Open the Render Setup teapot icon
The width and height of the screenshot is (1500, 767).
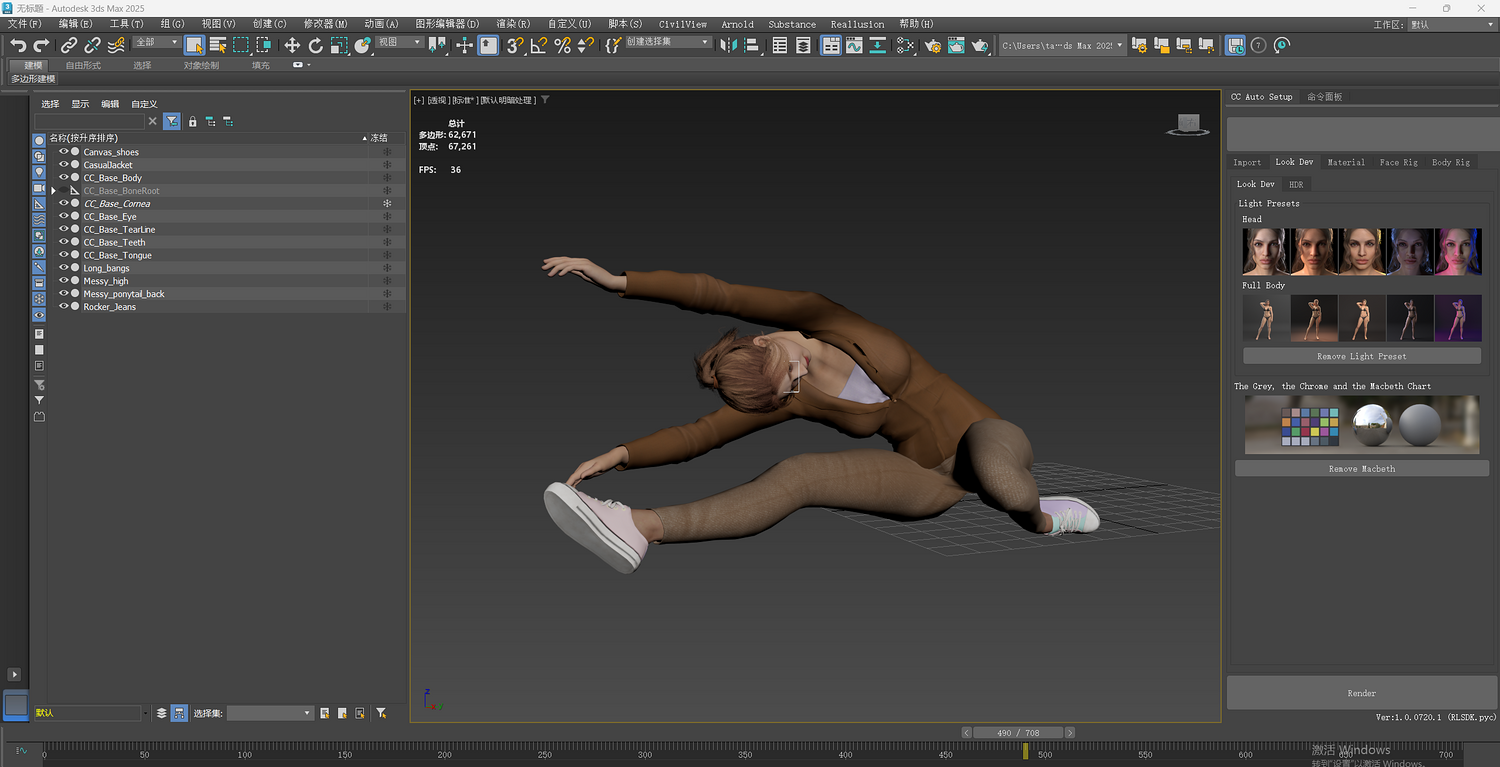[933, 45]
